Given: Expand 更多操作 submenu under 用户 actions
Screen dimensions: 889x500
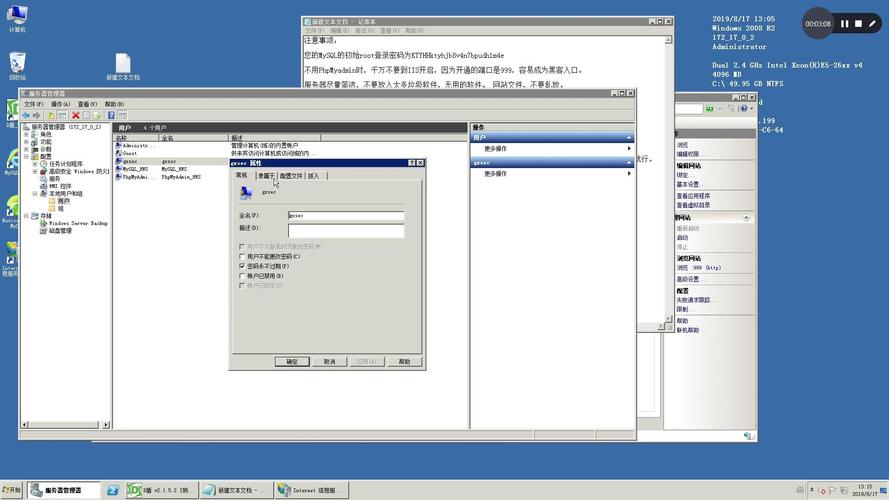Looking at the screenshot, I should tap(552, 149).
